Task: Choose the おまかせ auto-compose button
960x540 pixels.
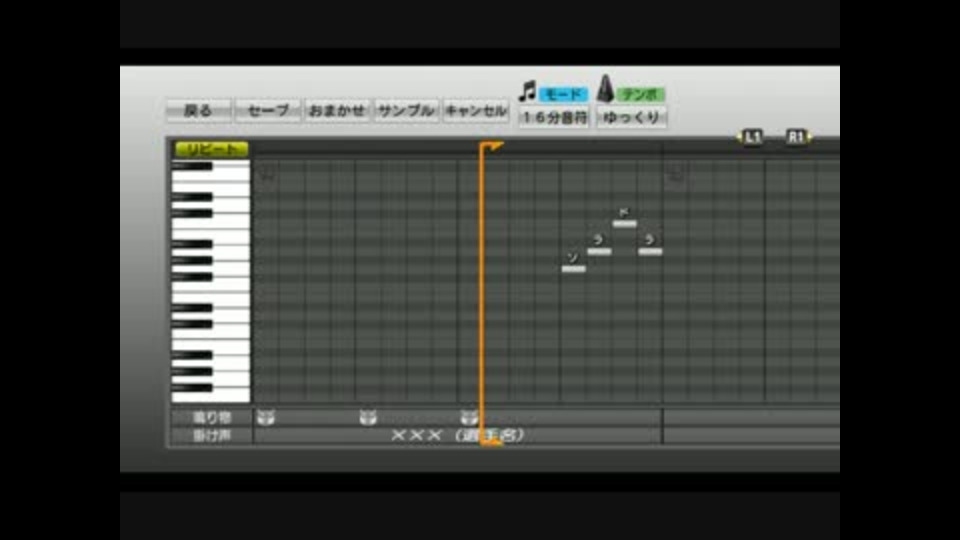Action: click(x=337, y=111)
